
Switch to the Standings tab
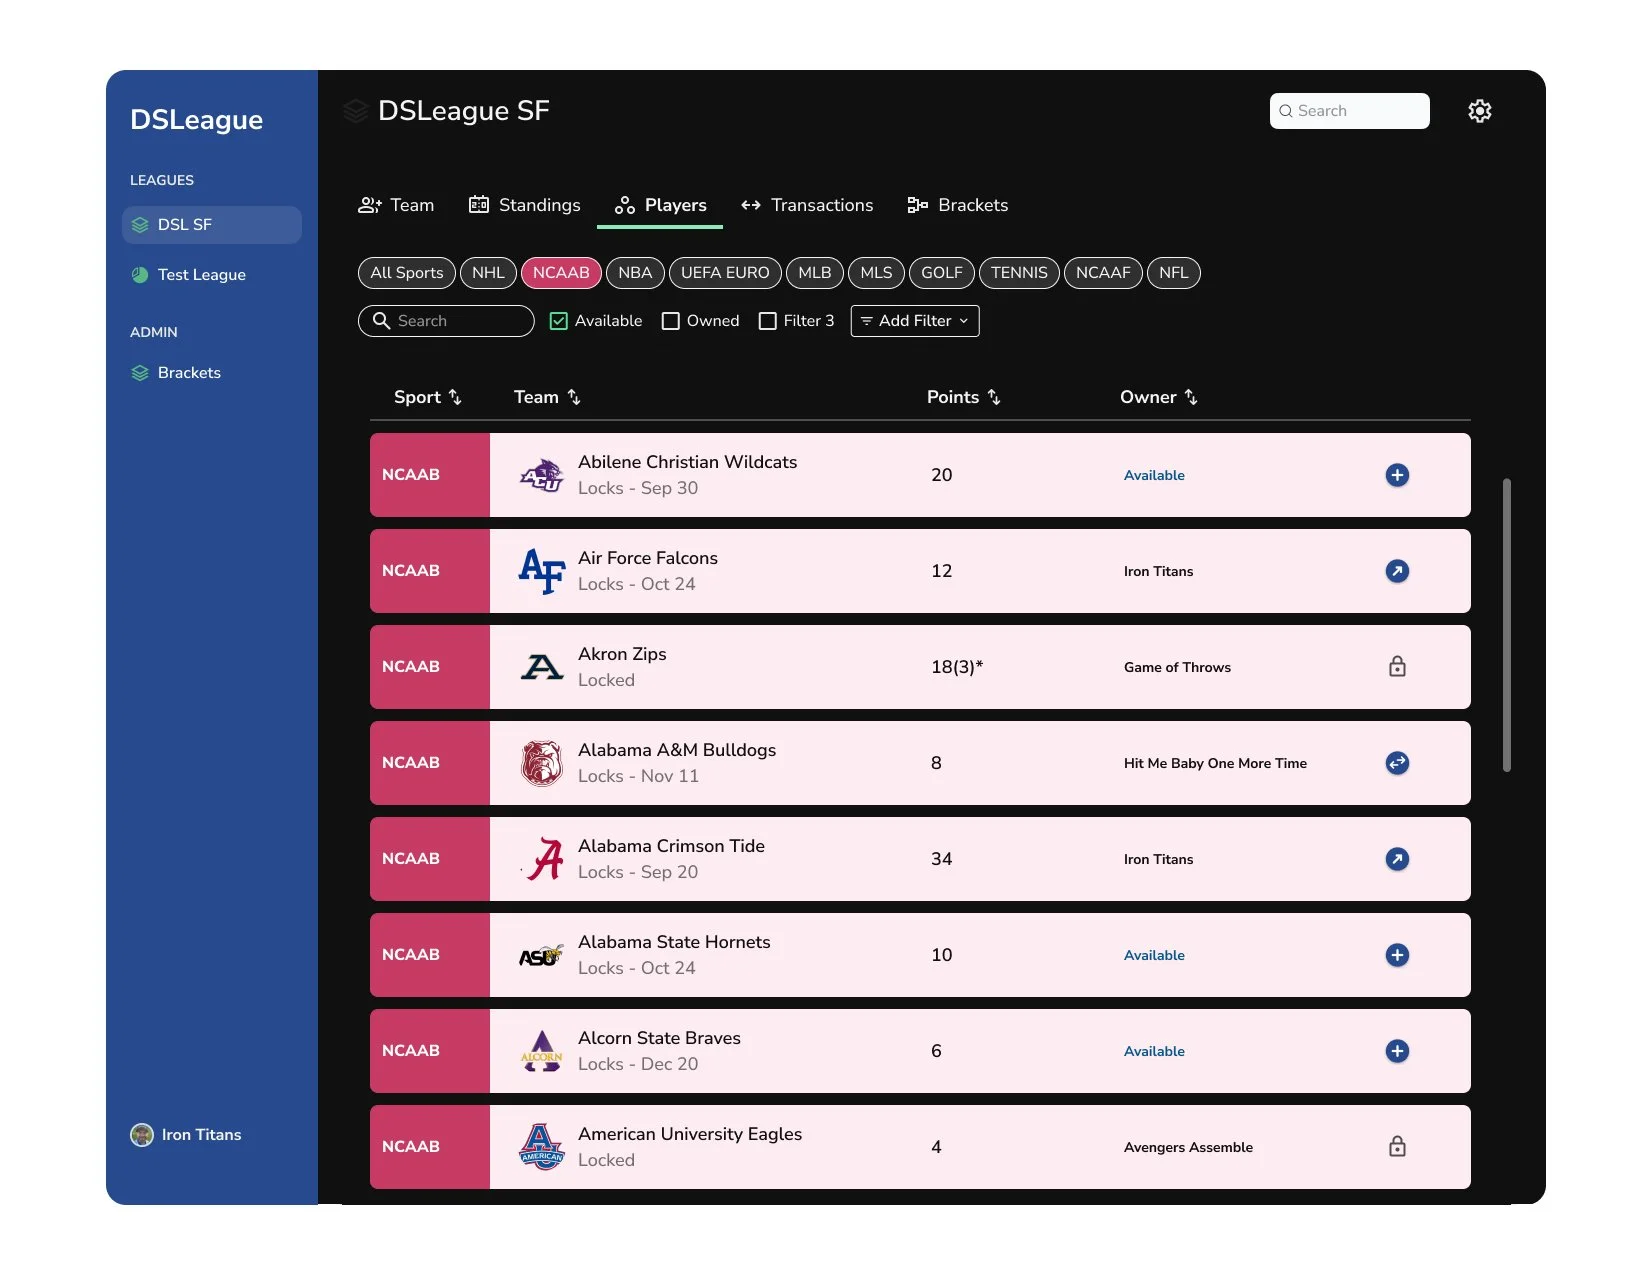525,205
